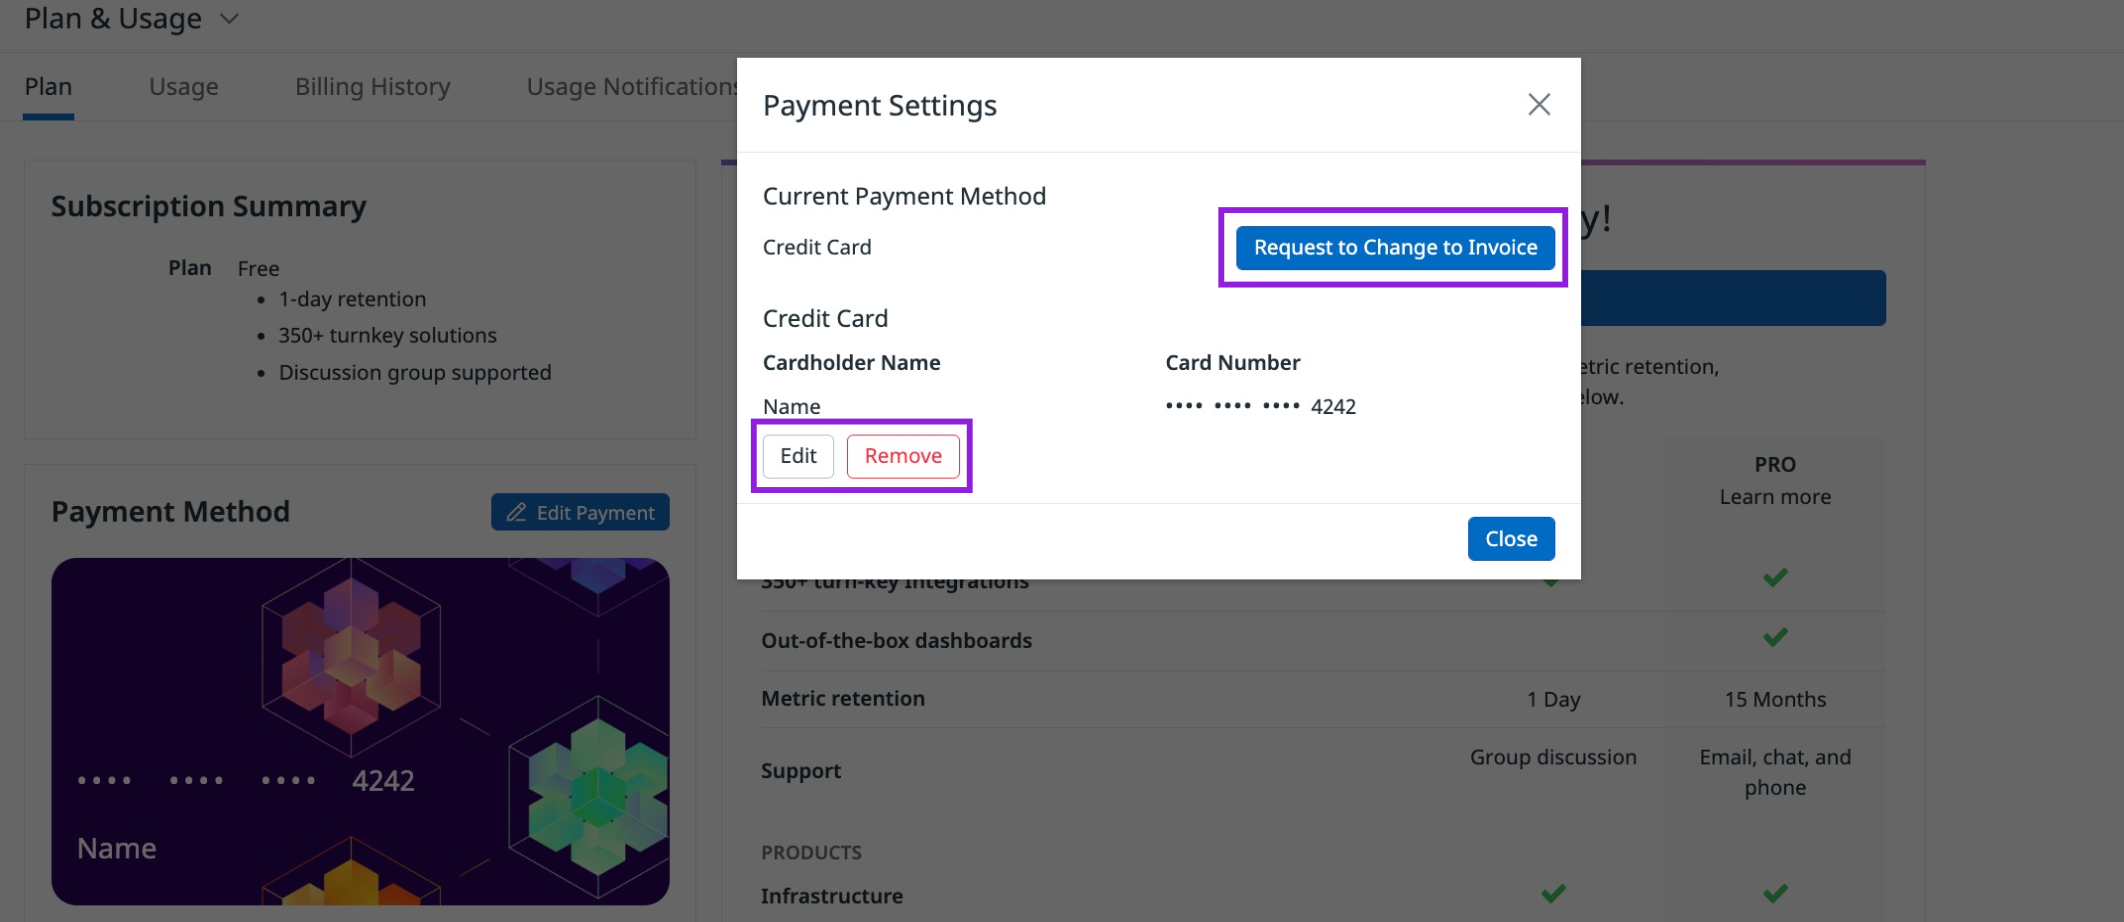Open the PRO Learn more link
2124x922 pixels.
coord(1775,497)
